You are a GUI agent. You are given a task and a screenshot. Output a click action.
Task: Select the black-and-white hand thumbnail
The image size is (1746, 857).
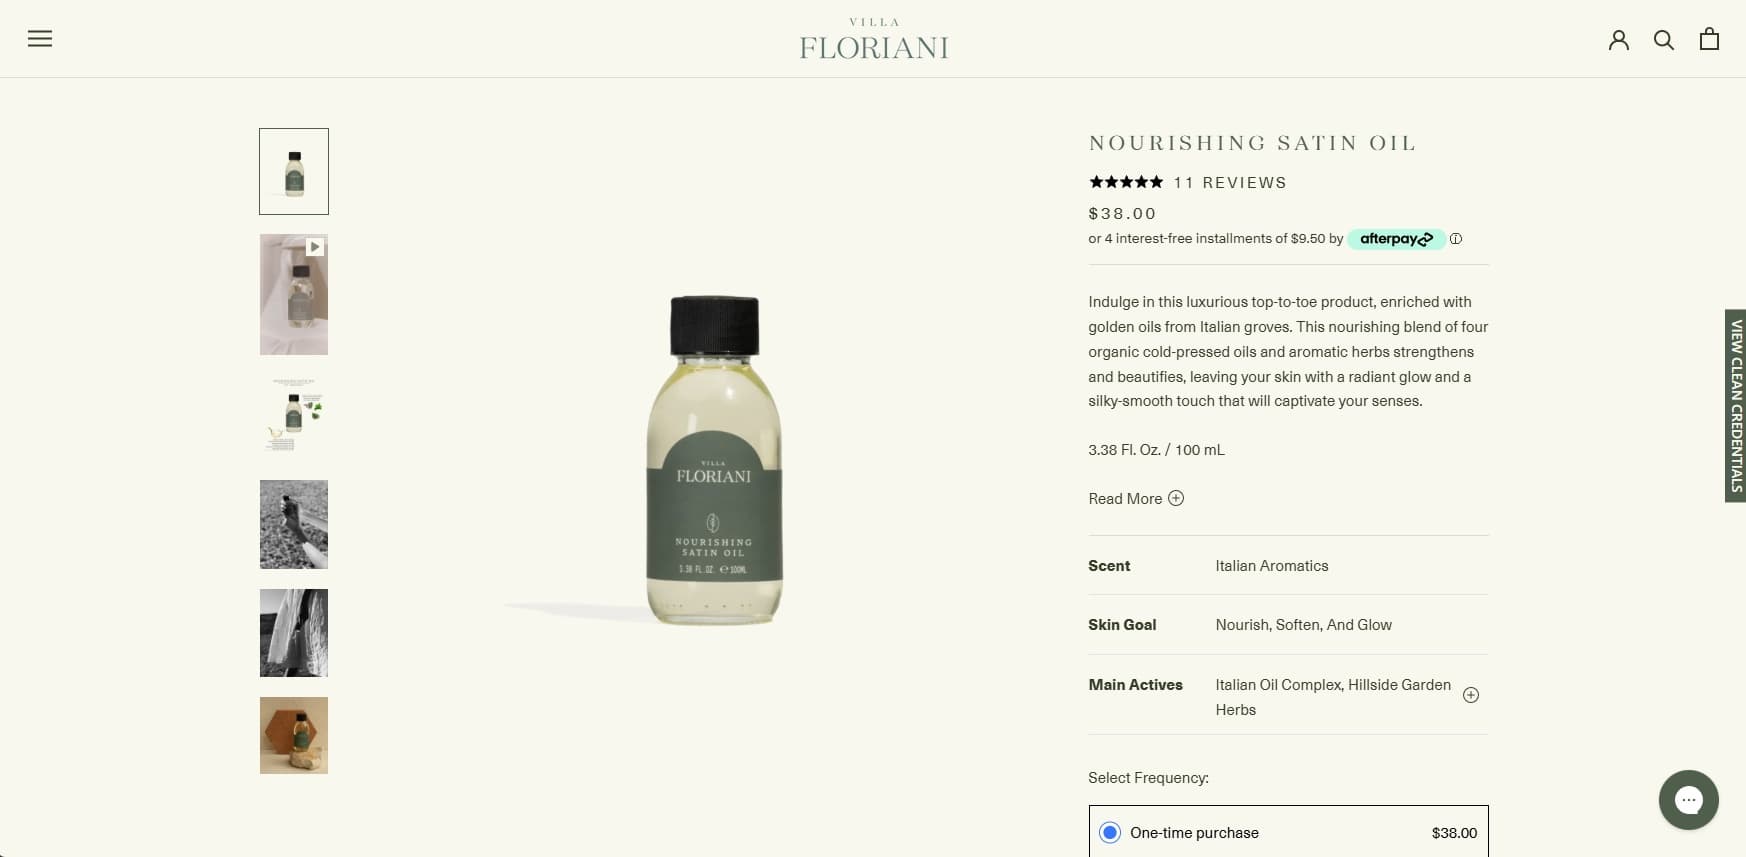coord(294,524)
